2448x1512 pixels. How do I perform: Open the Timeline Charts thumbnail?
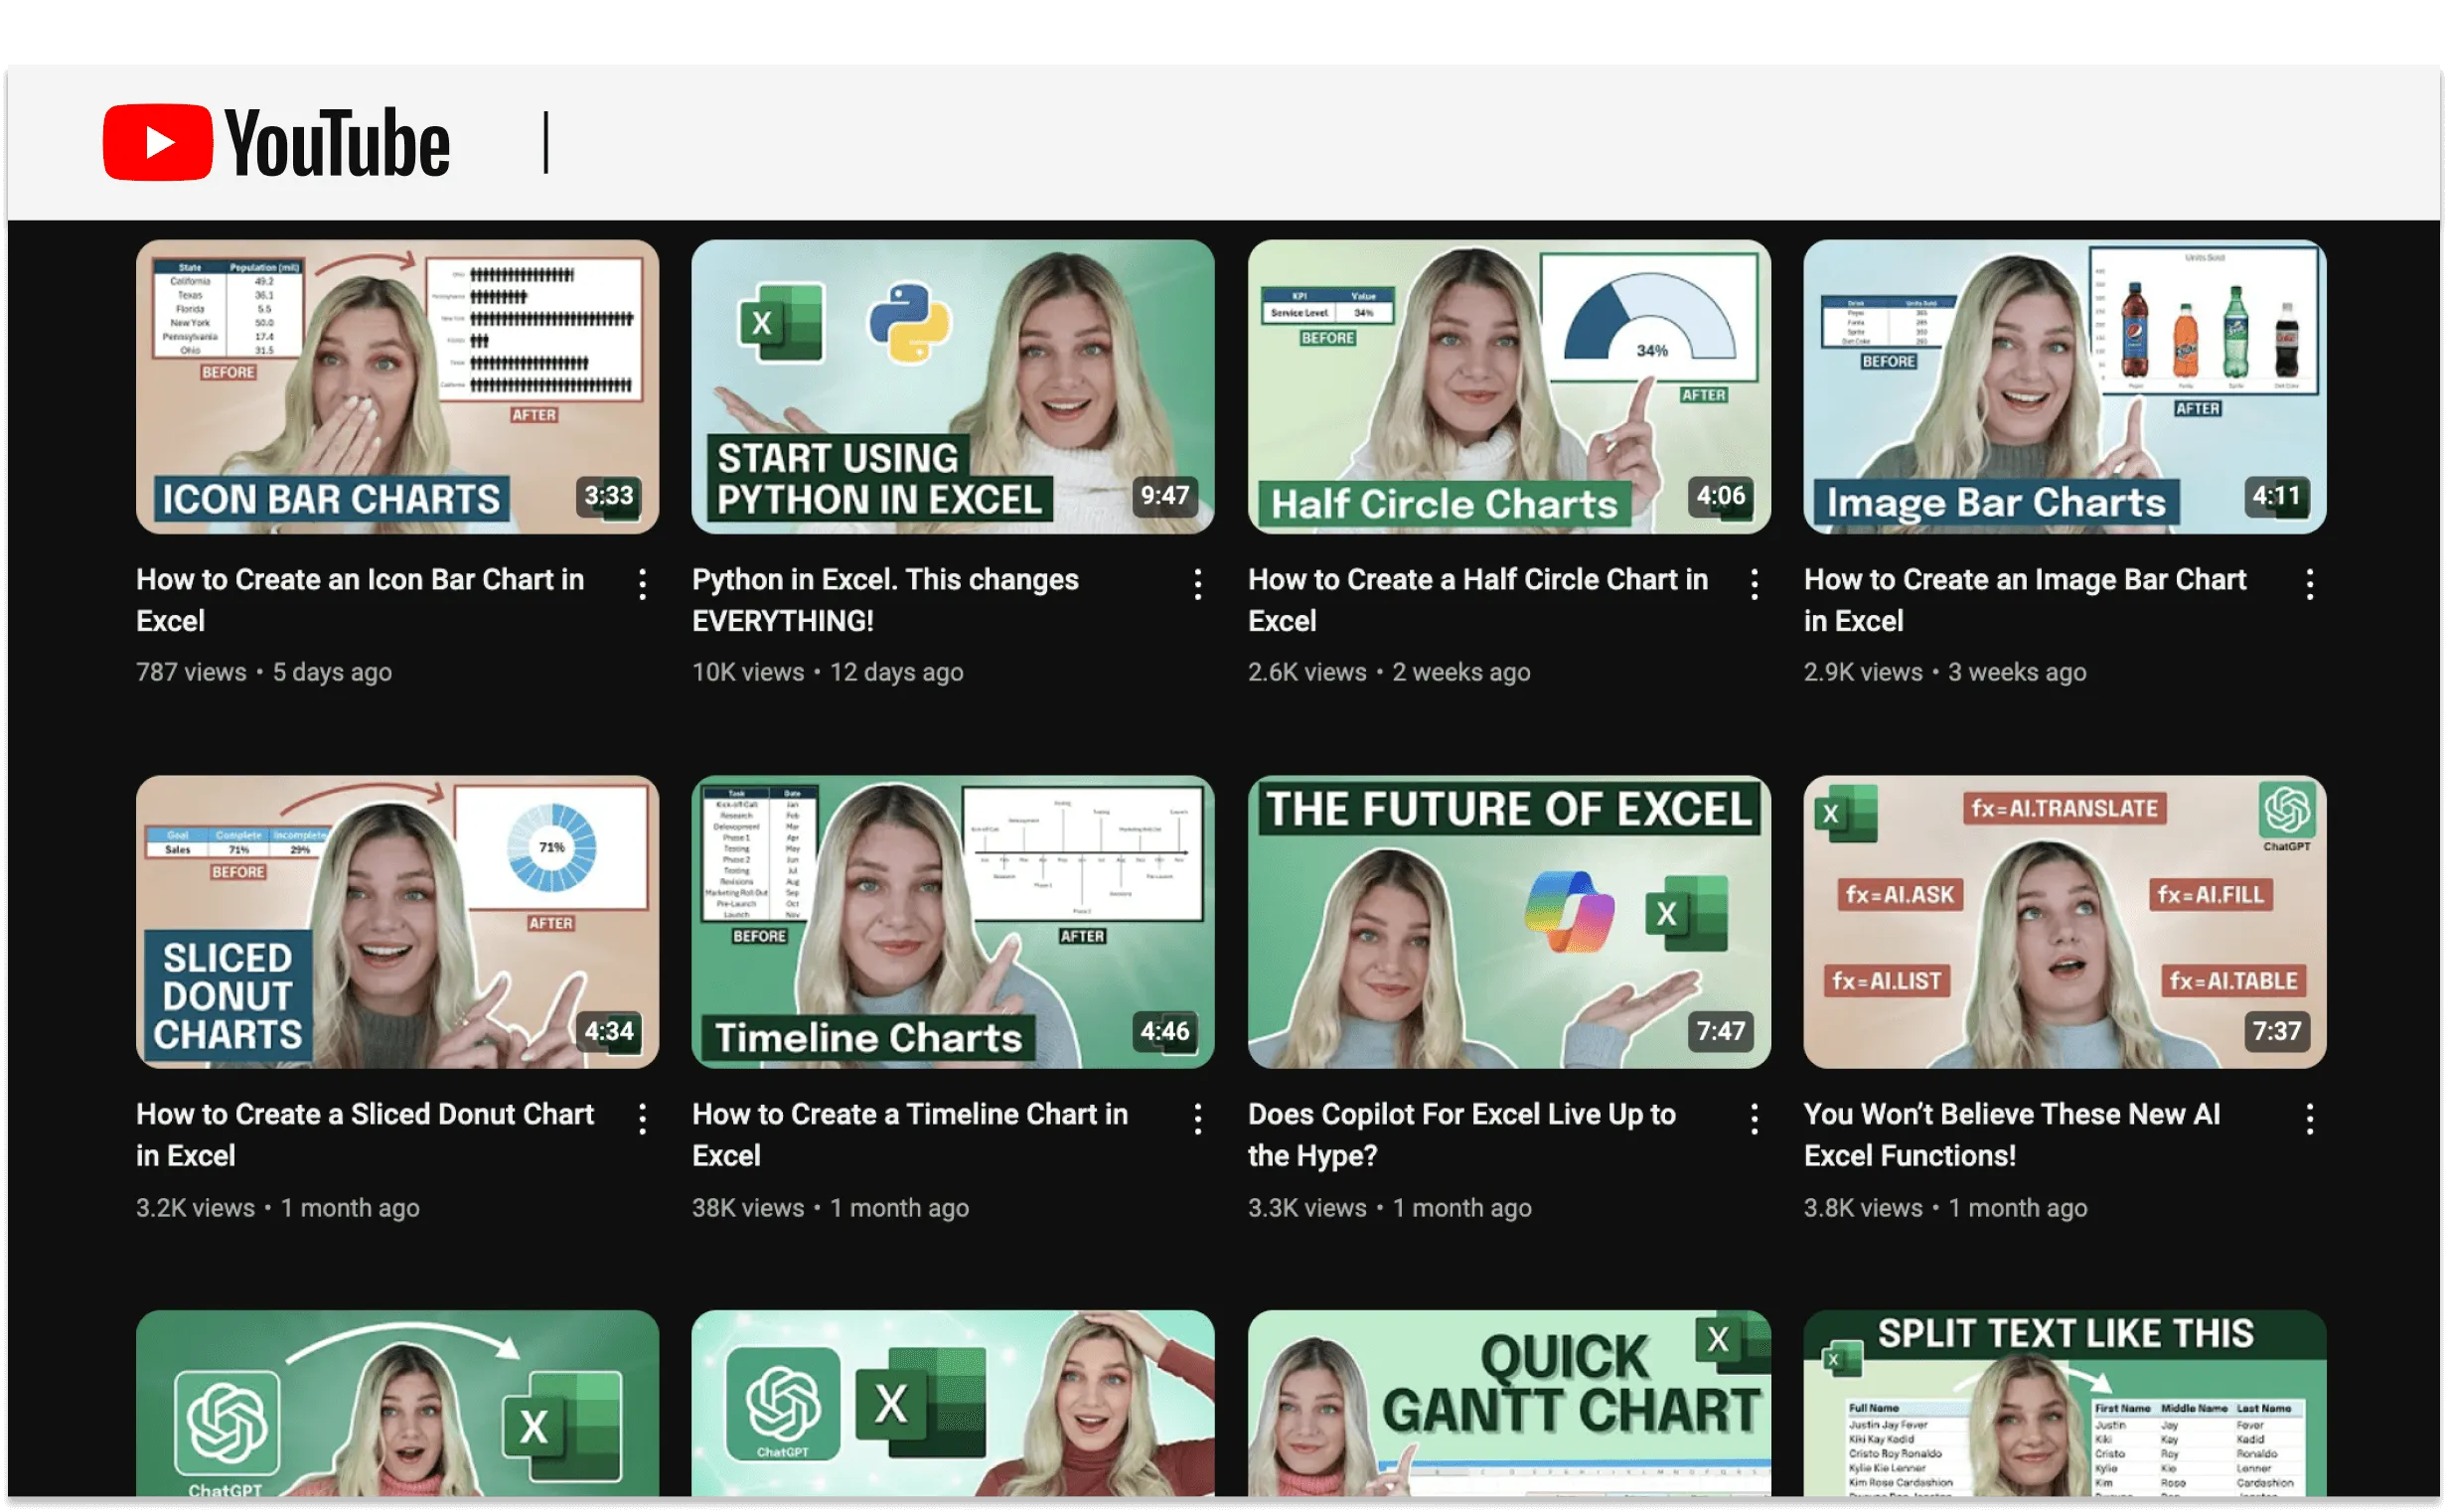[x=953, y=922]
